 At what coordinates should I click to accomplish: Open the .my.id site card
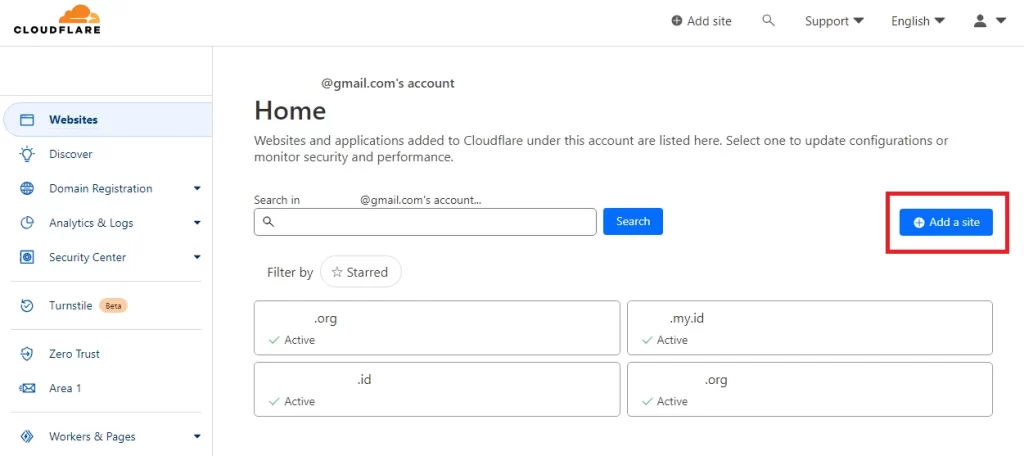pos(810,328)
